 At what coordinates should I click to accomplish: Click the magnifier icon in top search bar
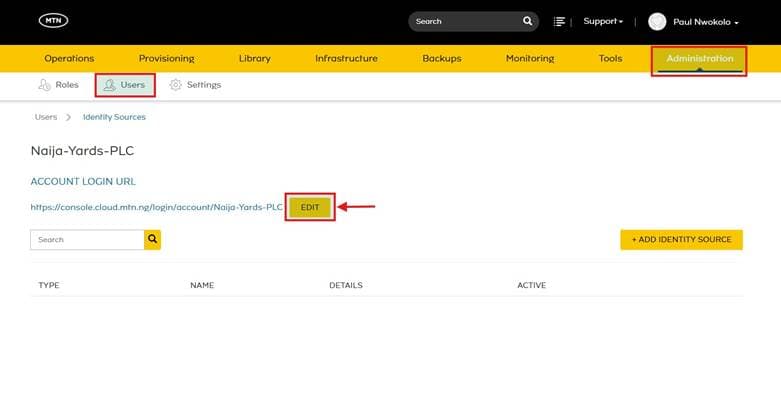527,21
